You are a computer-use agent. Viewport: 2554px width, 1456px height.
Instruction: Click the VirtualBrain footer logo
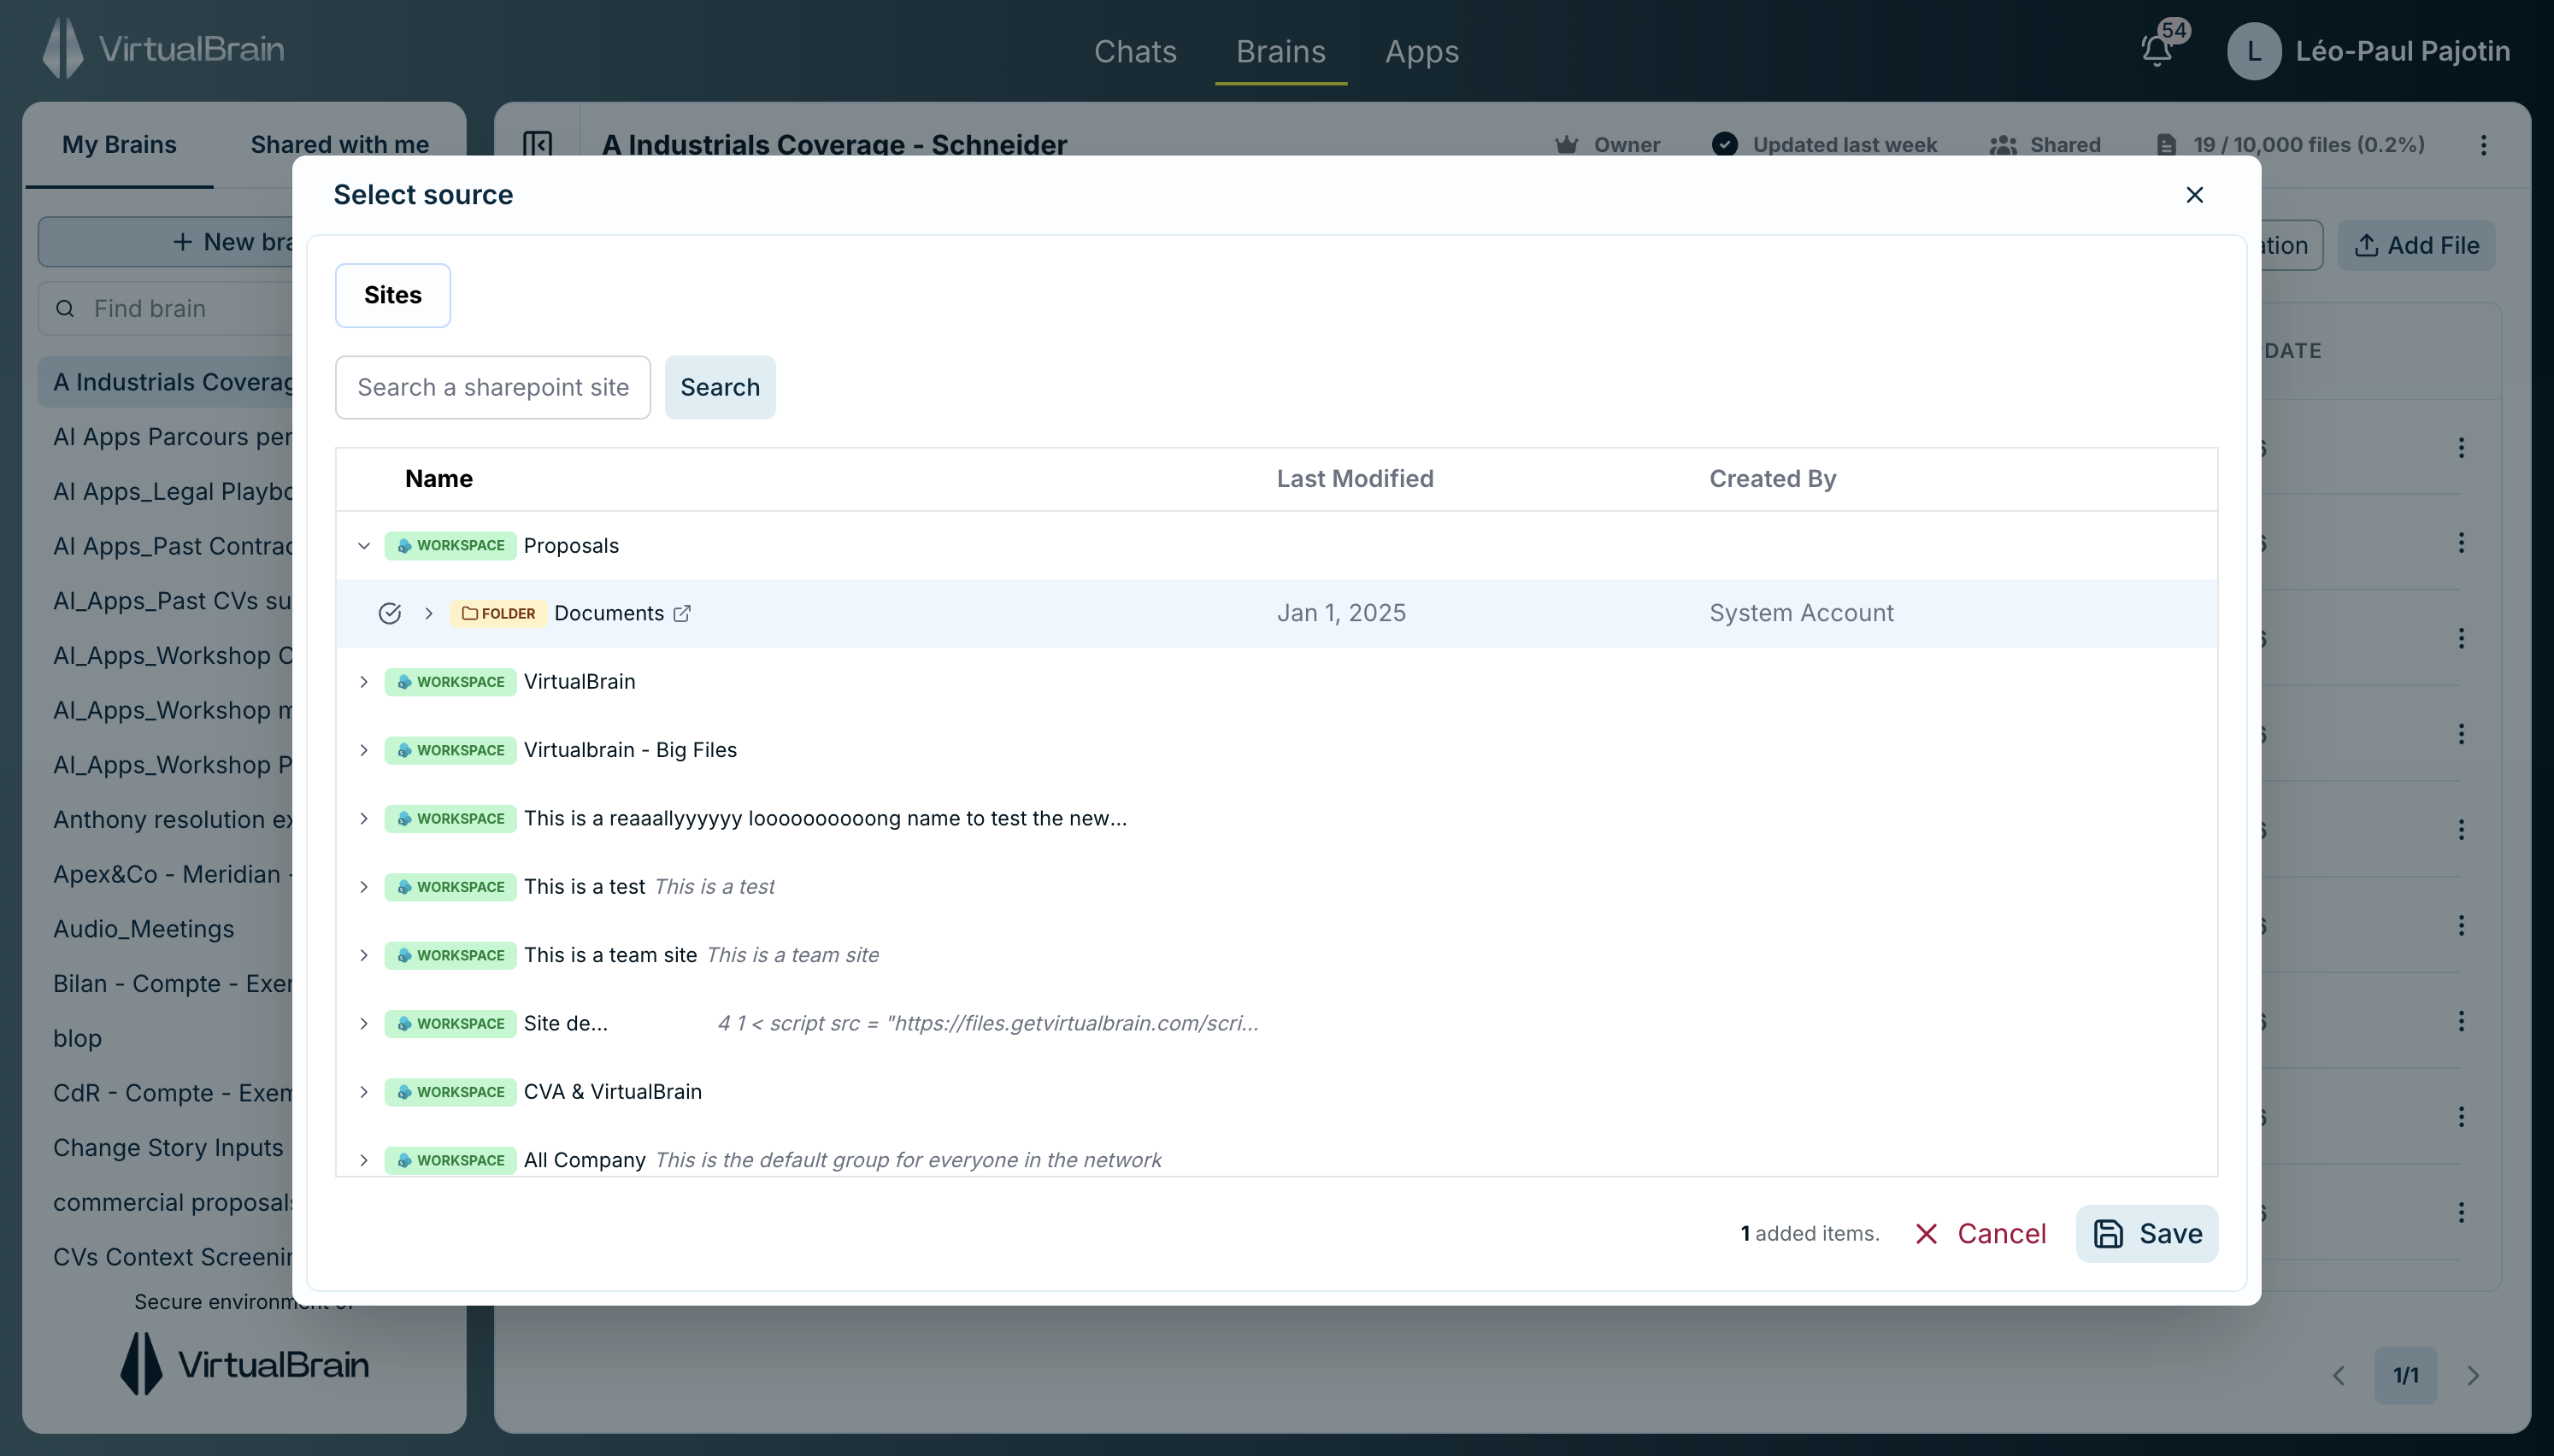pos(244,1364)
